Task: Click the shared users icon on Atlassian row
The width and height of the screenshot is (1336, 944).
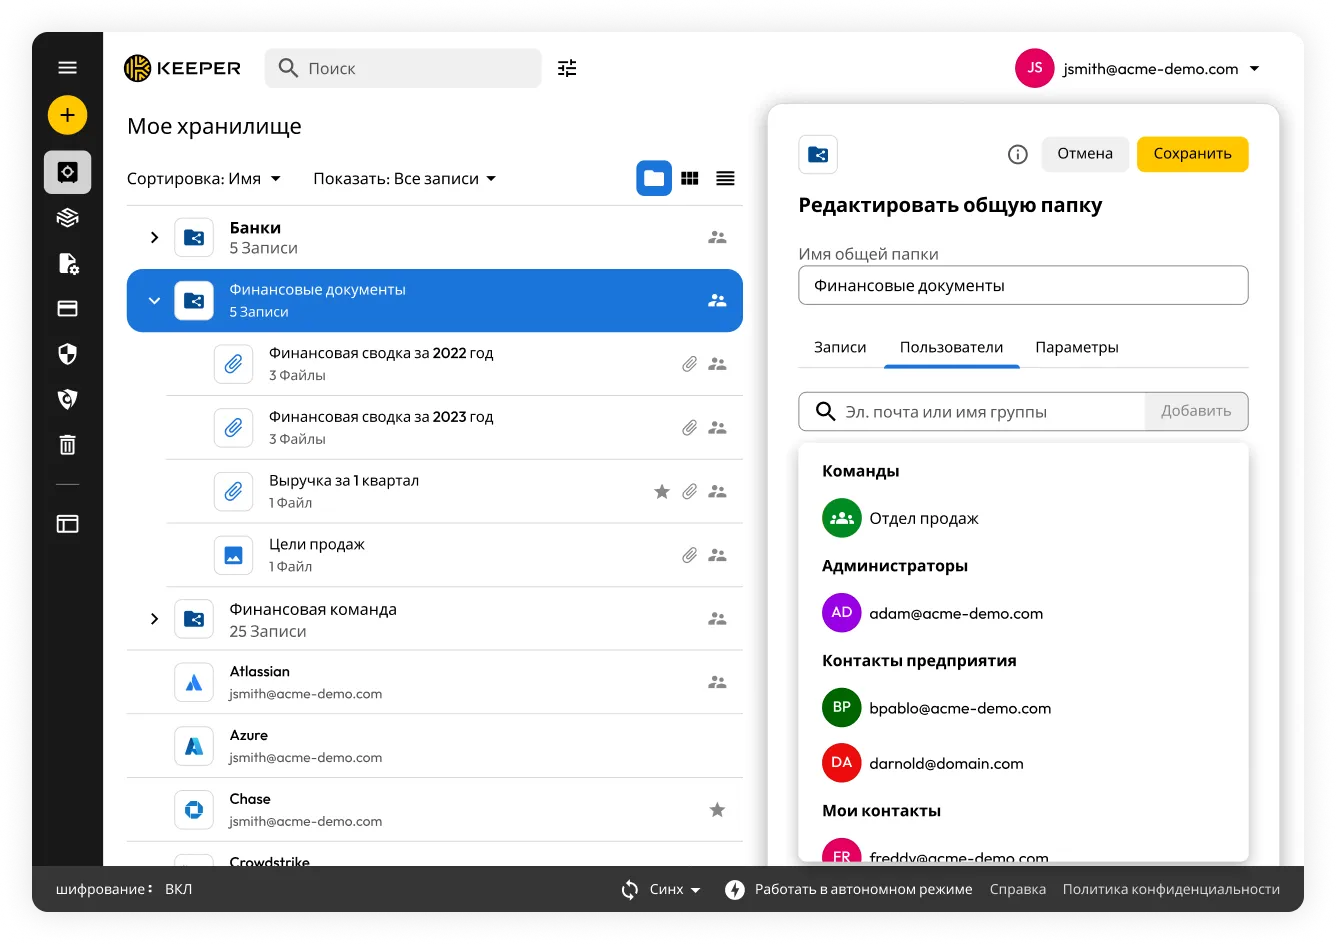Action: coord(717,682)
